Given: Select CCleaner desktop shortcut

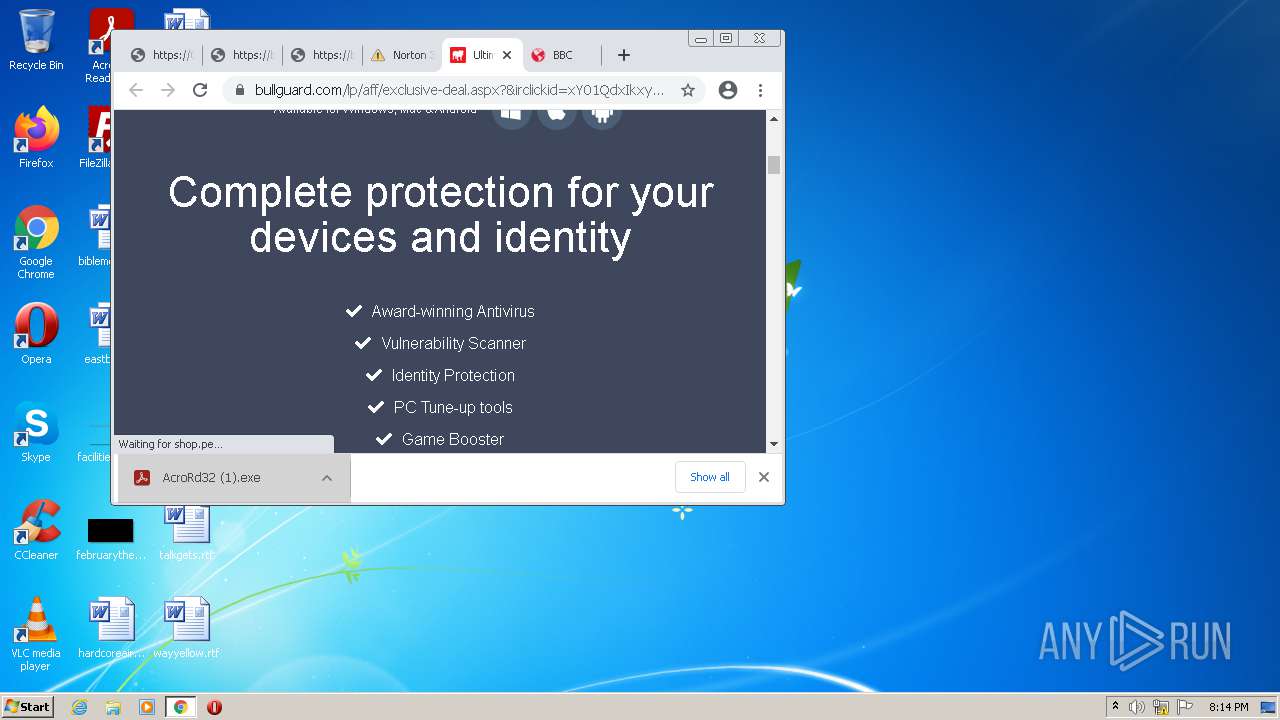Looking at the screenshot, I should click(x=36, y=529).
